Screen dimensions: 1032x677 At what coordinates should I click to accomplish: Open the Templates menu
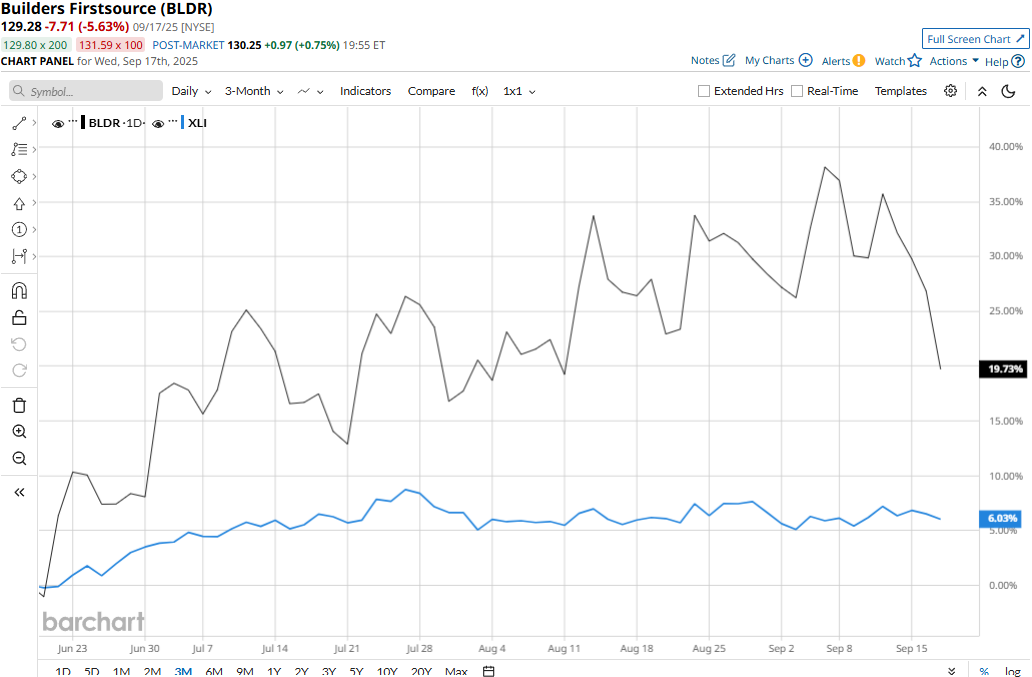900,91
